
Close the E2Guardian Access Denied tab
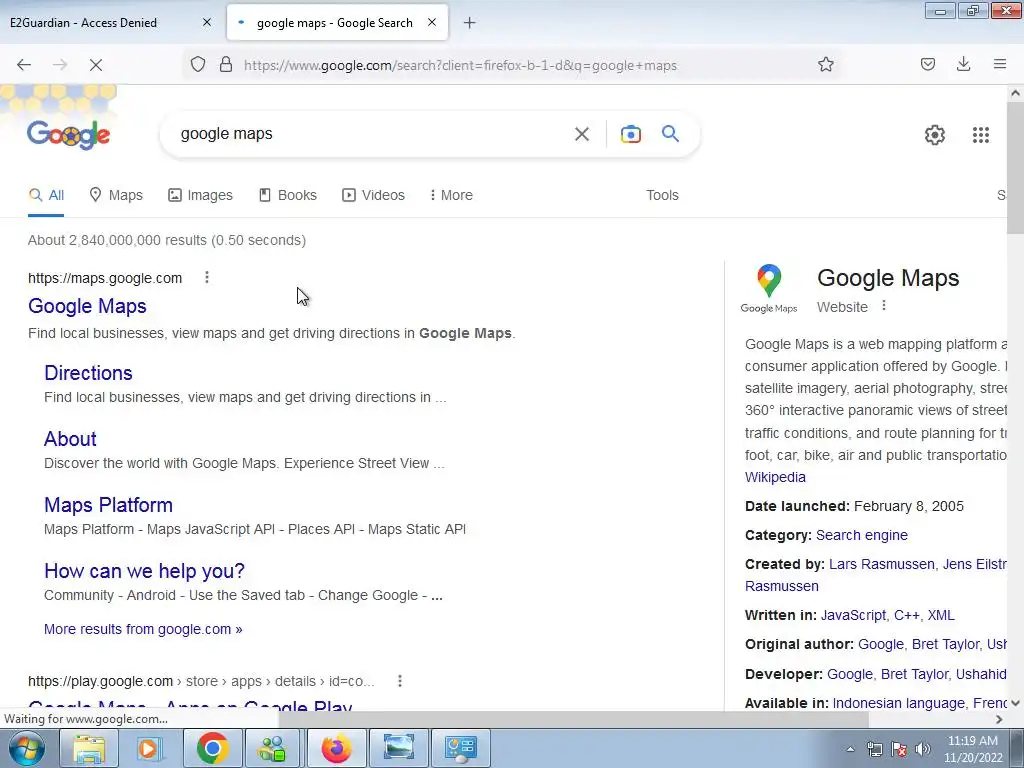(x=207, y=22)
